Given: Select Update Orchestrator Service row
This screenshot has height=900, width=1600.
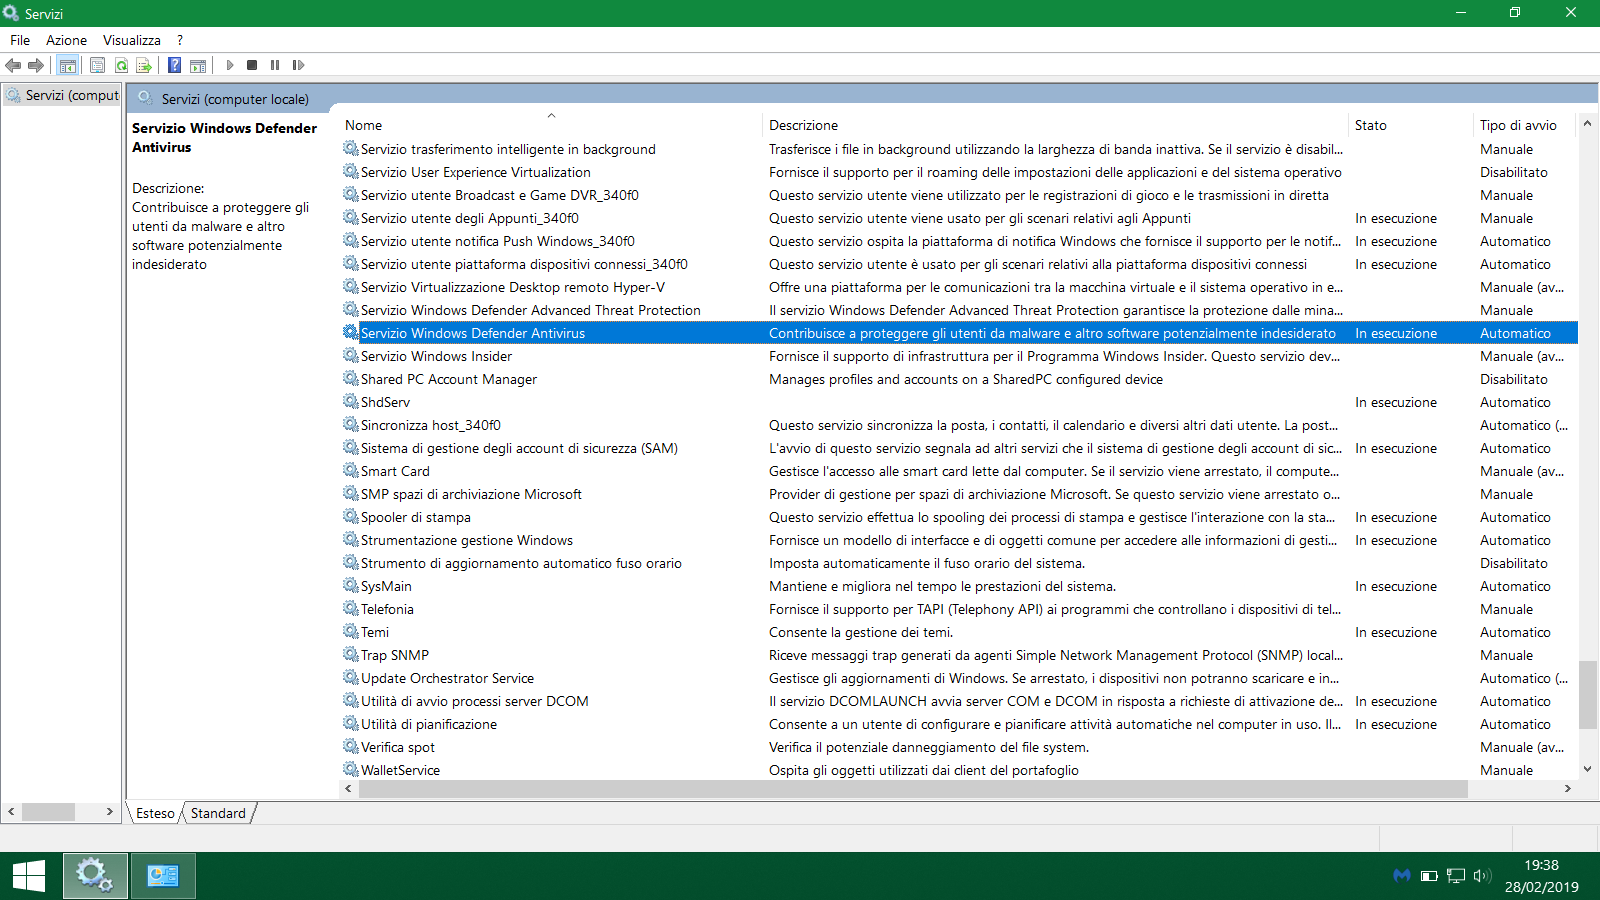Looking at the screenshot, I should pyautogui.click(x=959, y=678).
